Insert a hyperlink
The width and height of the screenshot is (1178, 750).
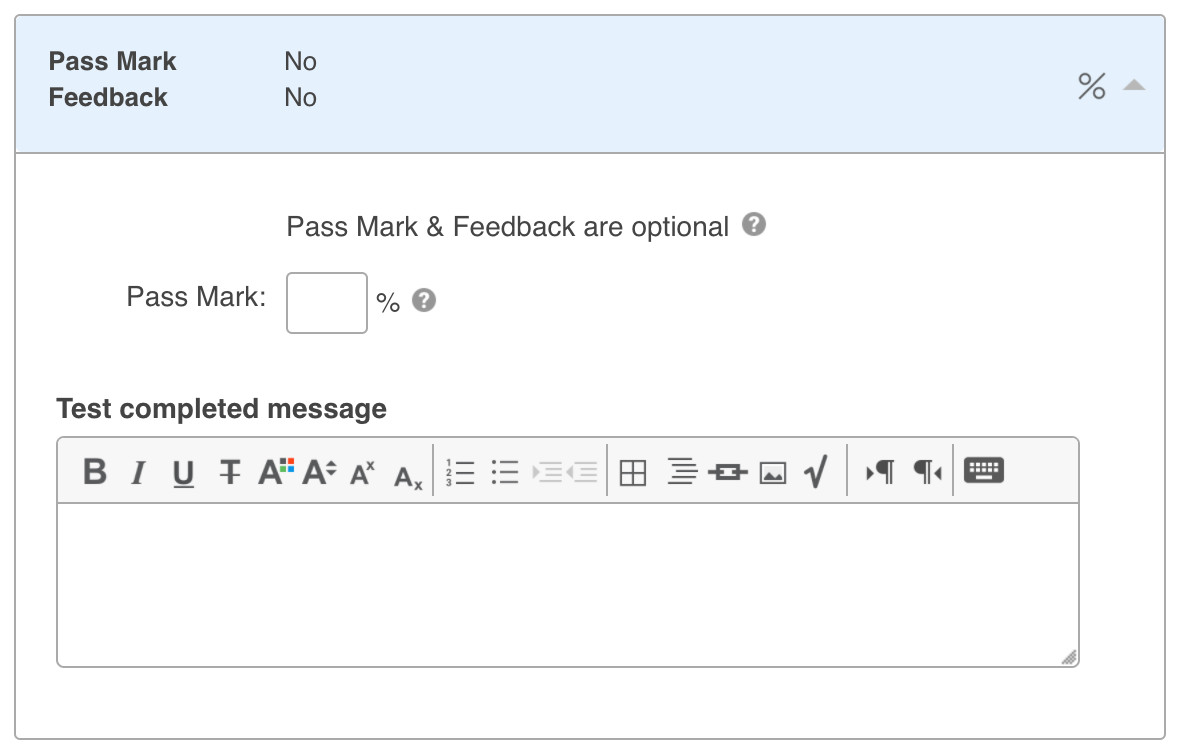[x=727, y=472]
